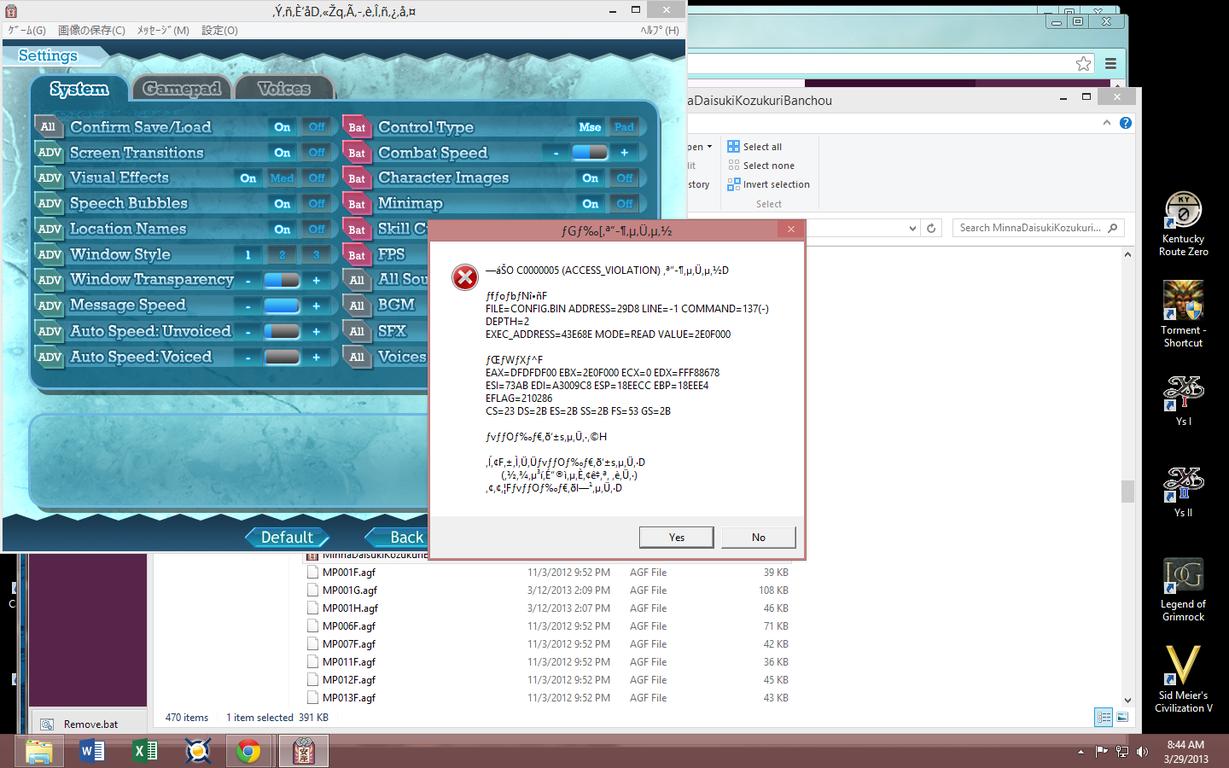Open File Explorer from the taskbar

coord(39,751)
